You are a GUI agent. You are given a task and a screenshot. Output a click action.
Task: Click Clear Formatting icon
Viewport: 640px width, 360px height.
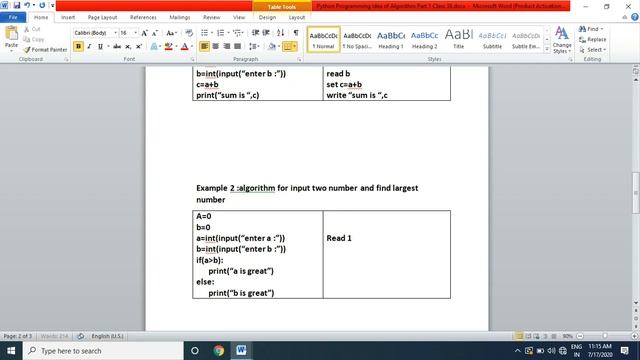pyautogui.click(x=189, y=33)
